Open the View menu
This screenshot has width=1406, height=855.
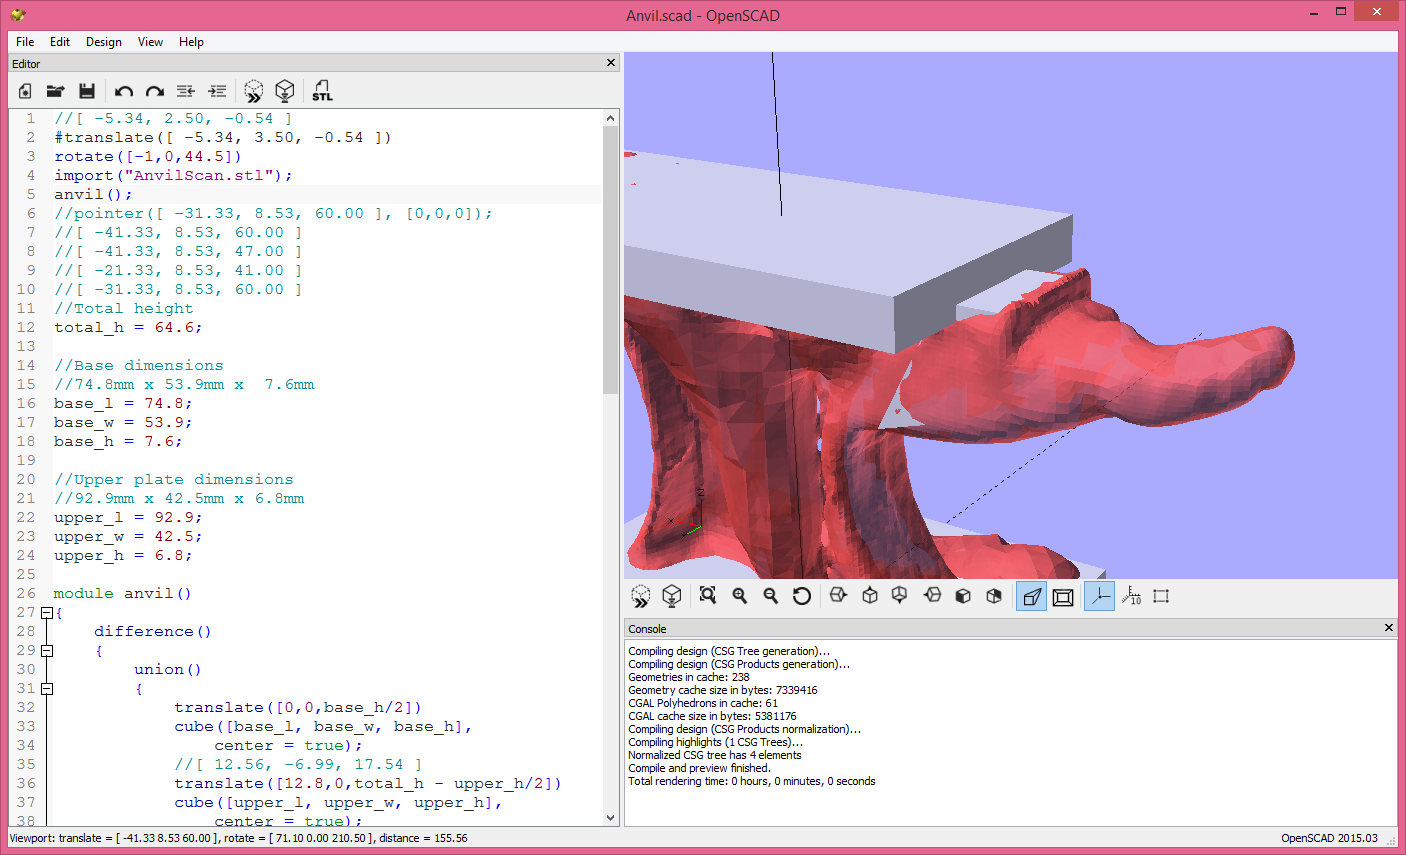point(150,42)
